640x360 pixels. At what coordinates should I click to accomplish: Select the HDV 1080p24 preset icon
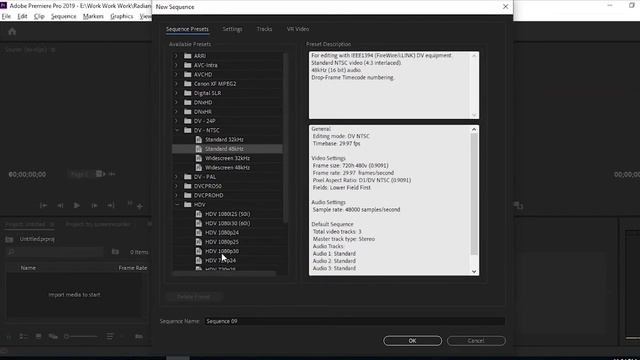click(199, 232)
